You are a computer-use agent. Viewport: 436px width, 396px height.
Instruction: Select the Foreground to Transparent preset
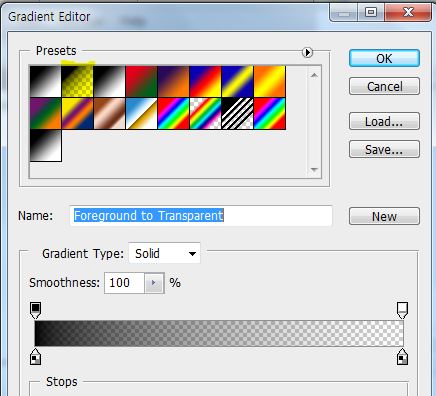[77, 82]
